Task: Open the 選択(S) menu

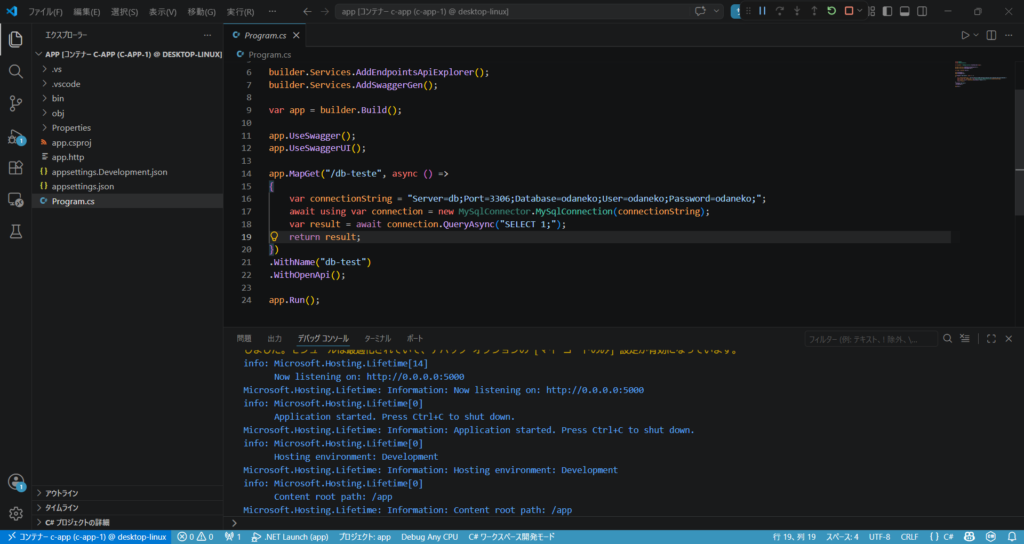Action: [124, 12]
